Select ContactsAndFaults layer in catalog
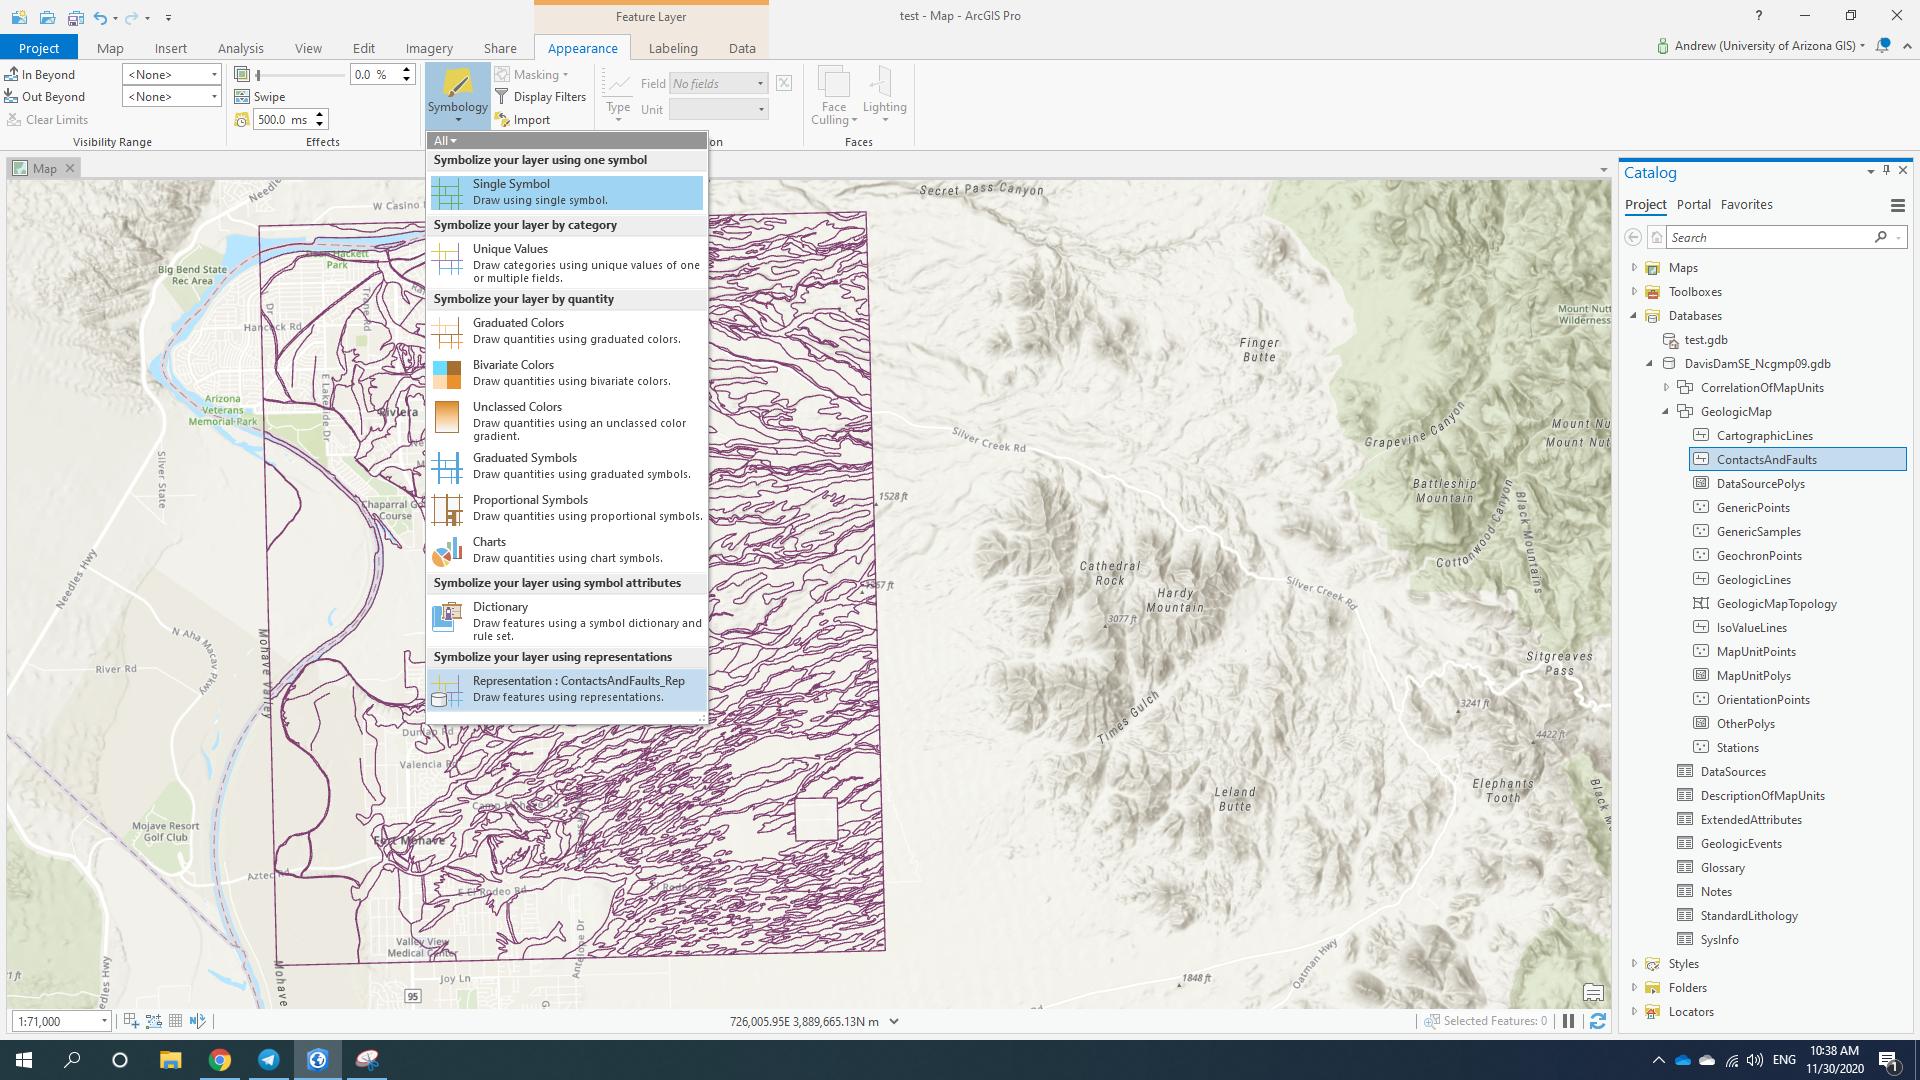Viewport: 1920px width, 1080px height. coord(1766,459)
